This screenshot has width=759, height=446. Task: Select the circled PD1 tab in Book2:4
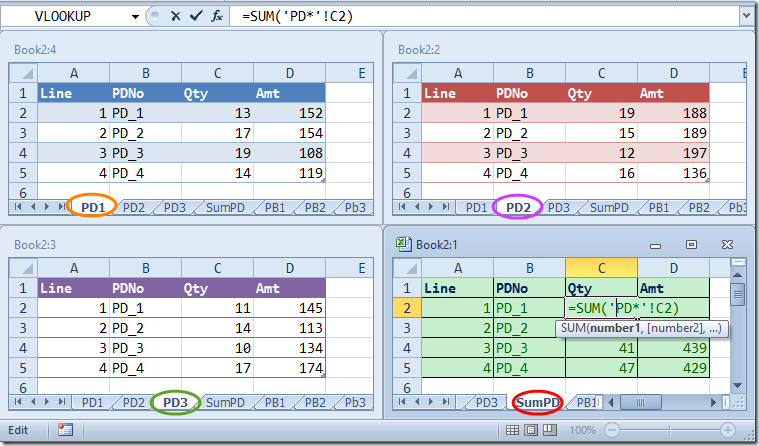pyautogui.click(x=92, y=207)
